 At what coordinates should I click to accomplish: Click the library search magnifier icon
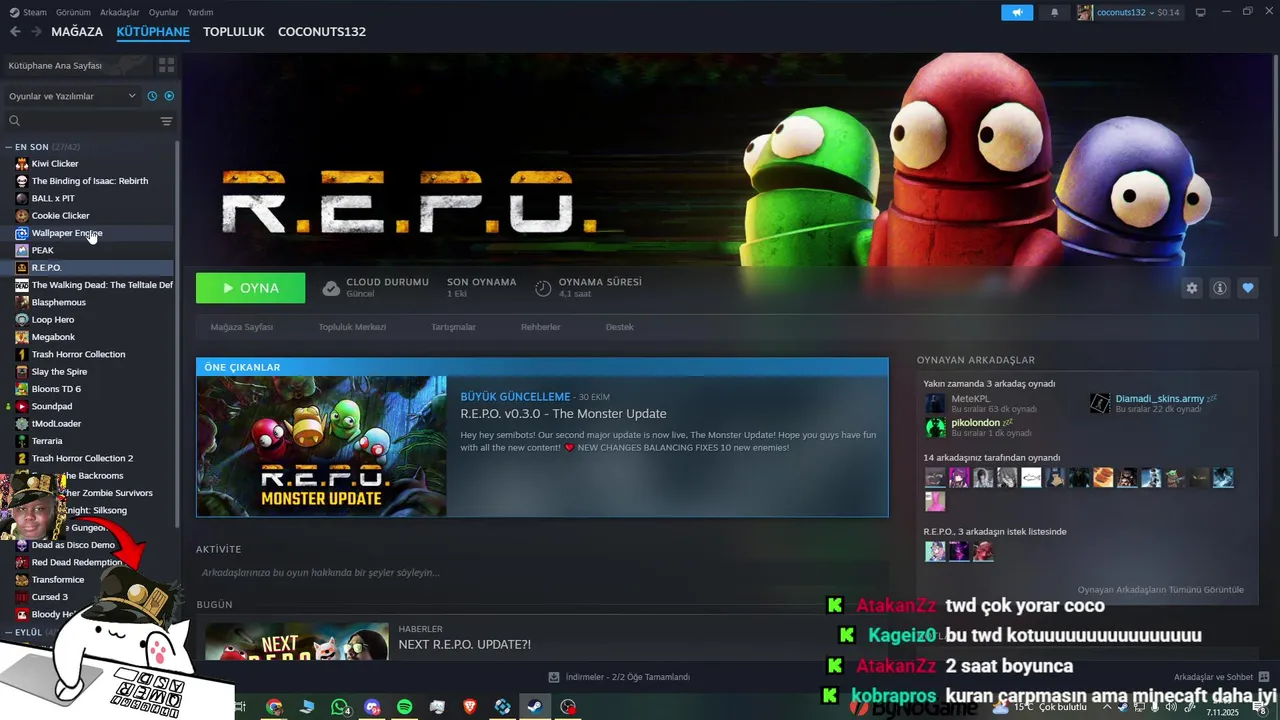tap(14, 121)
